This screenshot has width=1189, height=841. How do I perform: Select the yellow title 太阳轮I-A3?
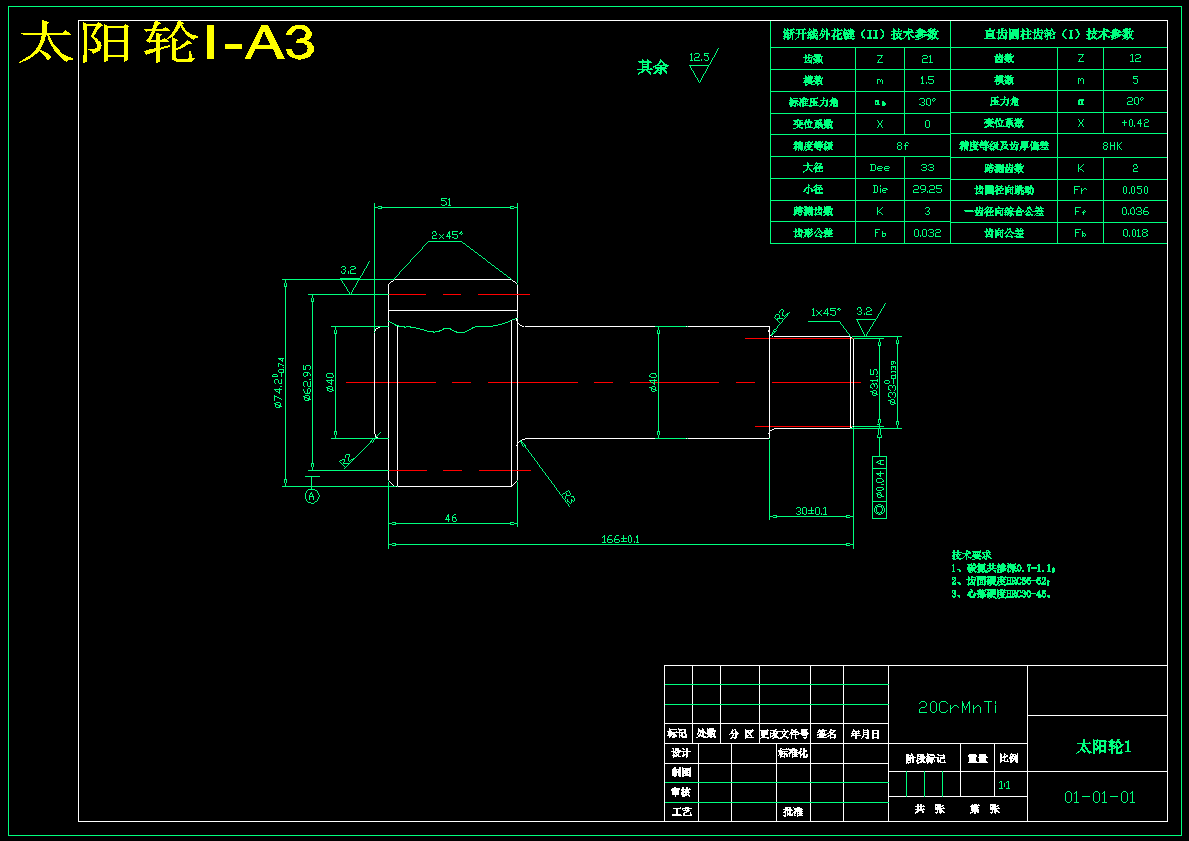[x=166, y=42]
